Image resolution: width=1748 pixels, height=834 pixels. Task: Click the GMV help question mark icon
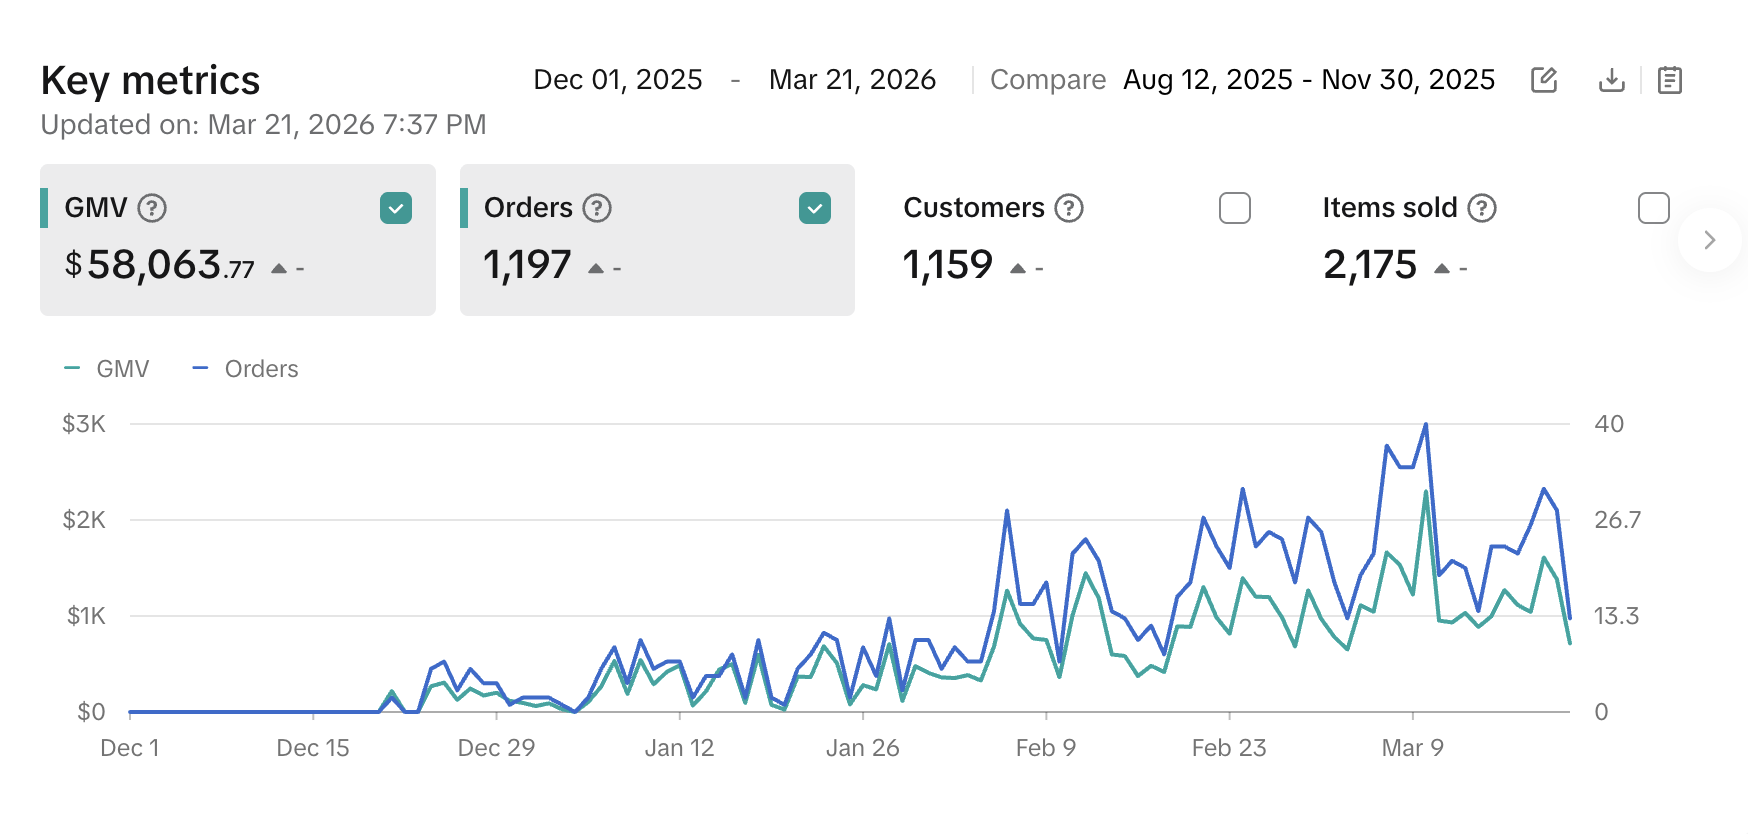pos(152,208)
